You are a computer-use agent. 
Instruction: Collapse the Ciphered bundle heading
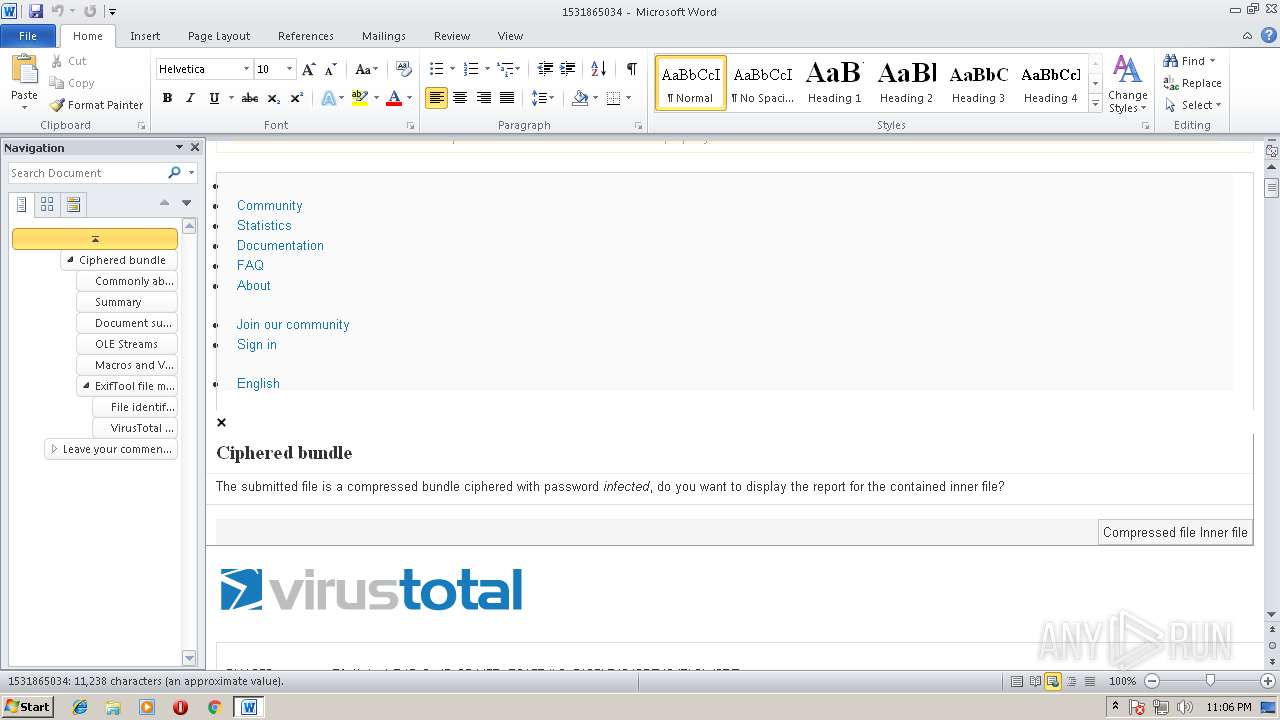point(69,260)
